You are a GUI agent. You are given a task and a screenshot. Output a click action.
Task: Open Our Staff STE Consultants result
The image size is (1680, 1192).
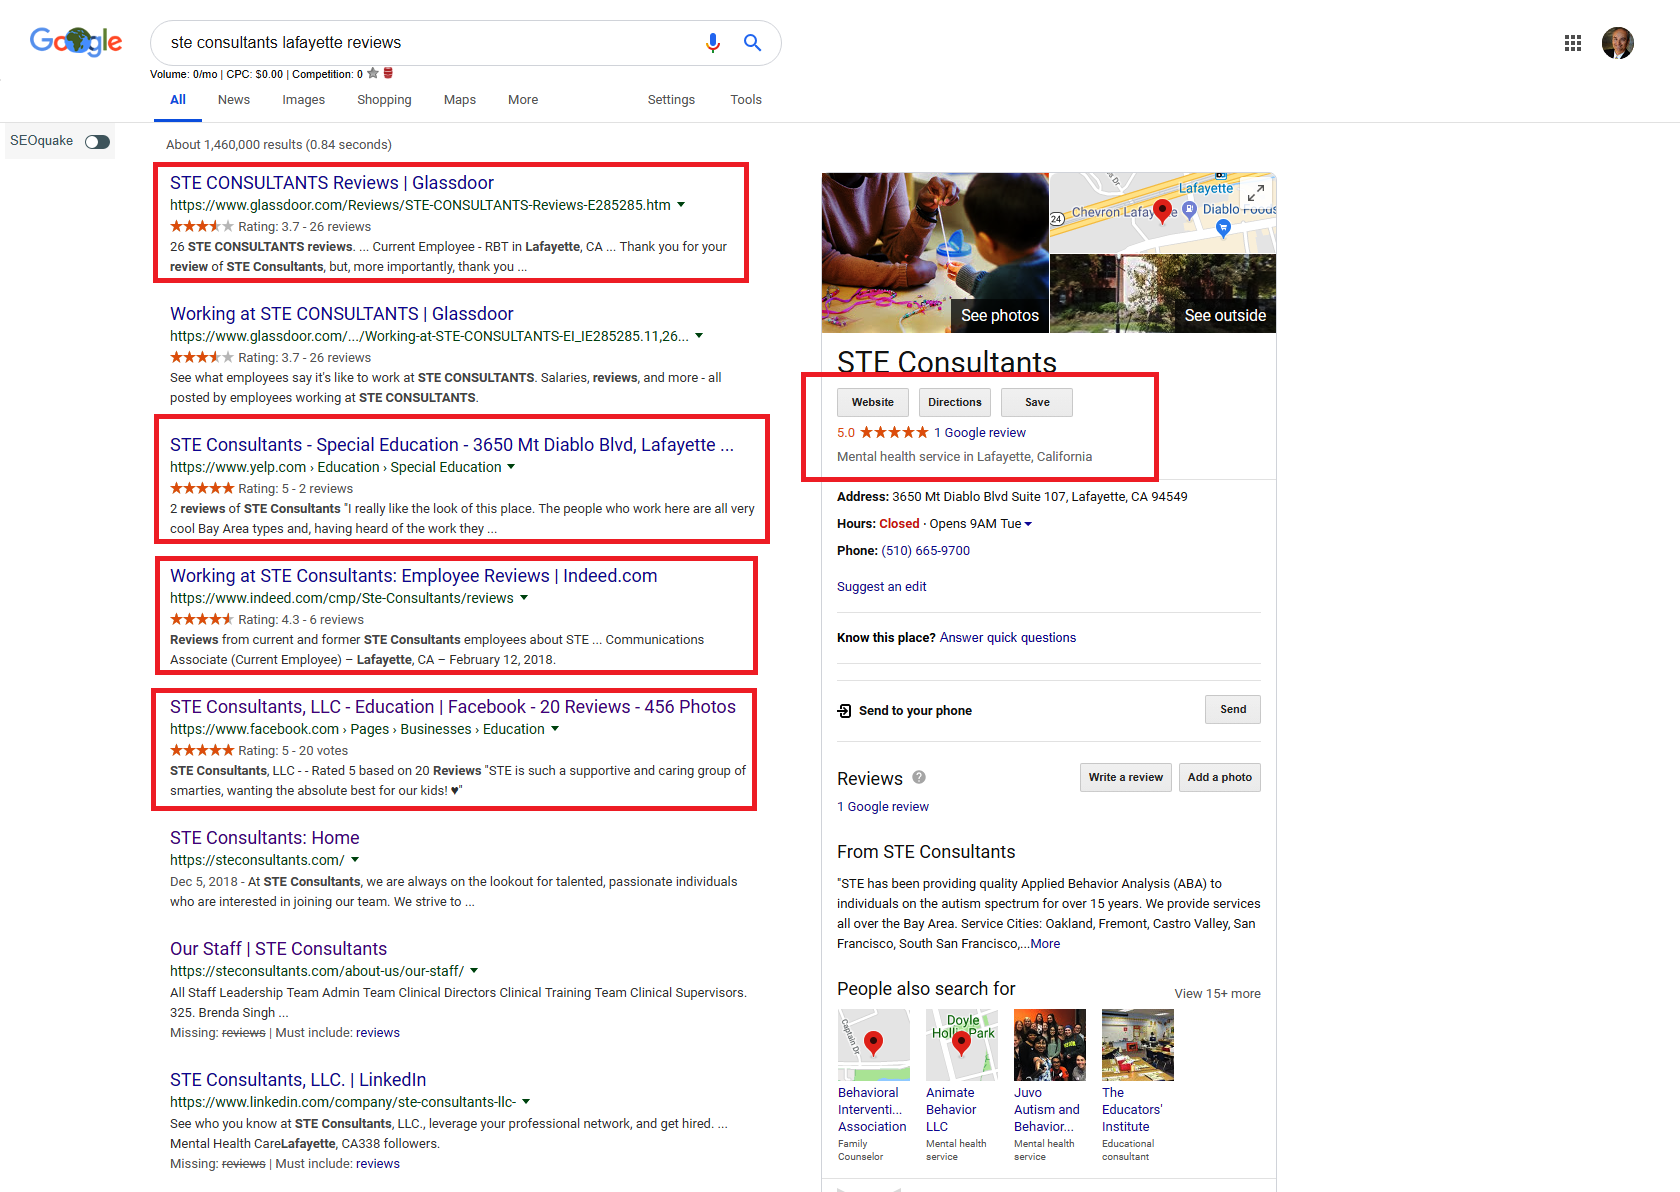(278, 949)
